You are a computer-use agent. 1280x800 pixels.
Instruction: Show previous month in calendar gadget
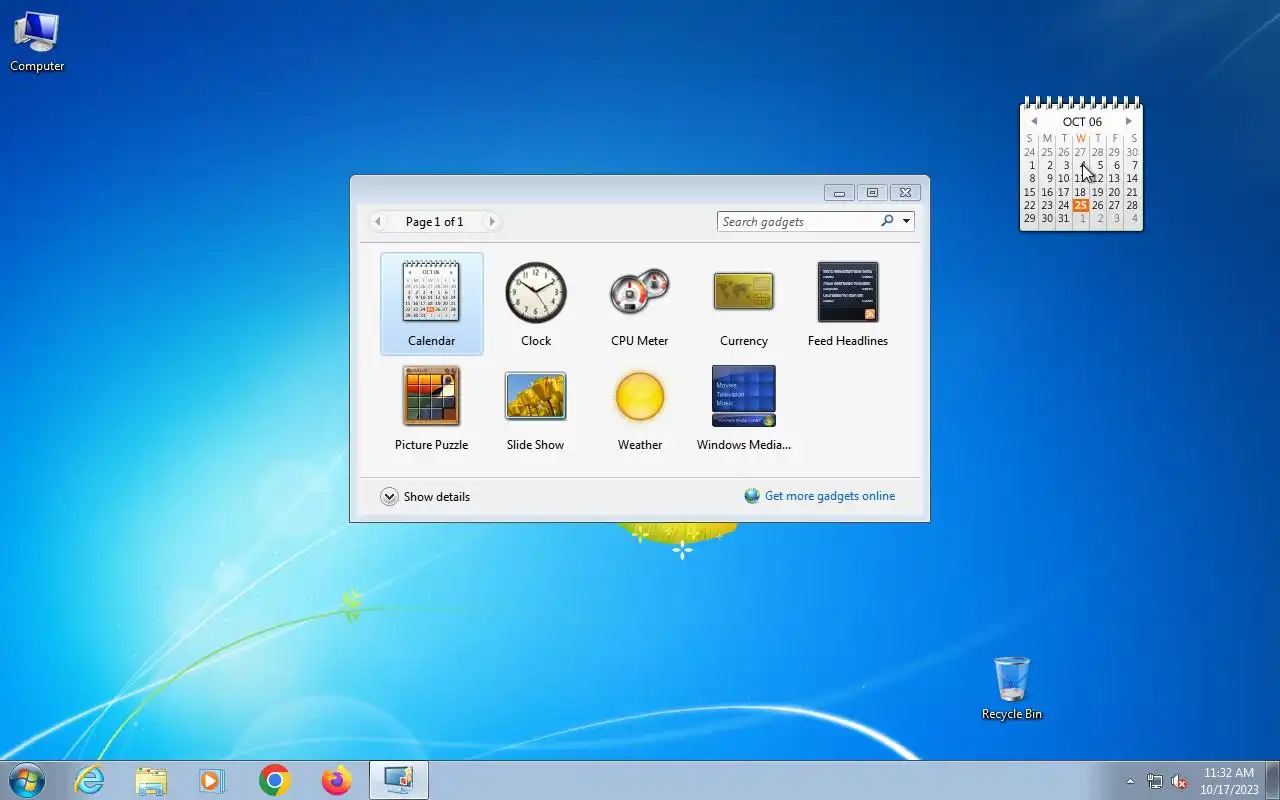(1034, 121)
